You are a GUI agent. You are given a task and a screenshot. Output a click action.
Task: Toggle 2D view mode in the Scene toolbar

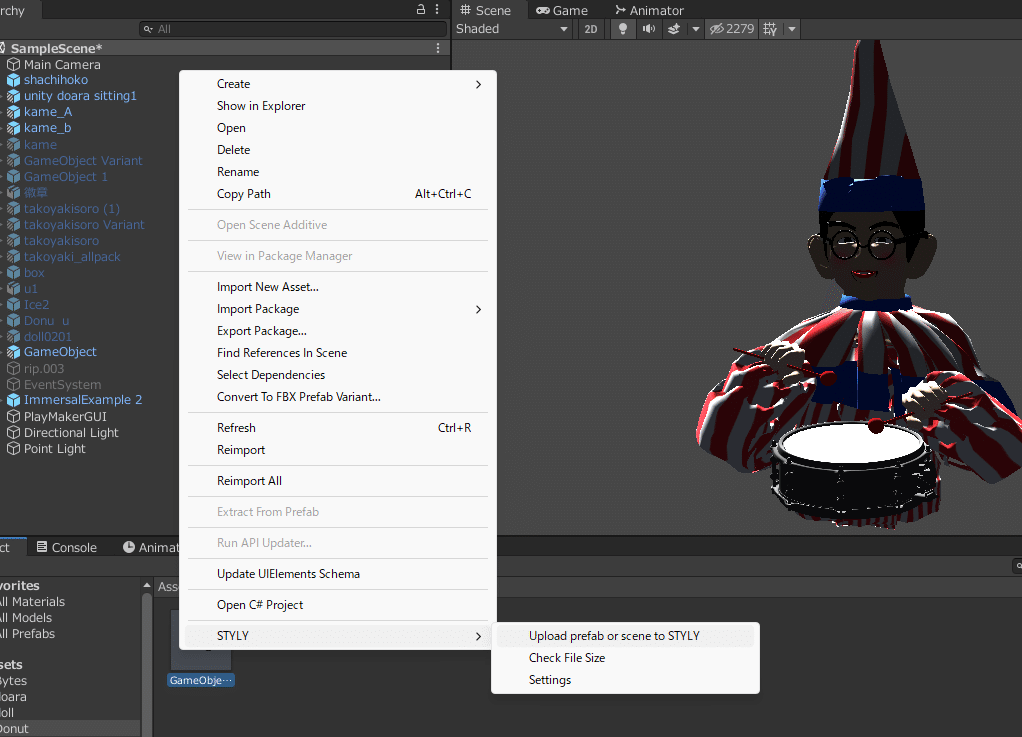tap(591, 29)
